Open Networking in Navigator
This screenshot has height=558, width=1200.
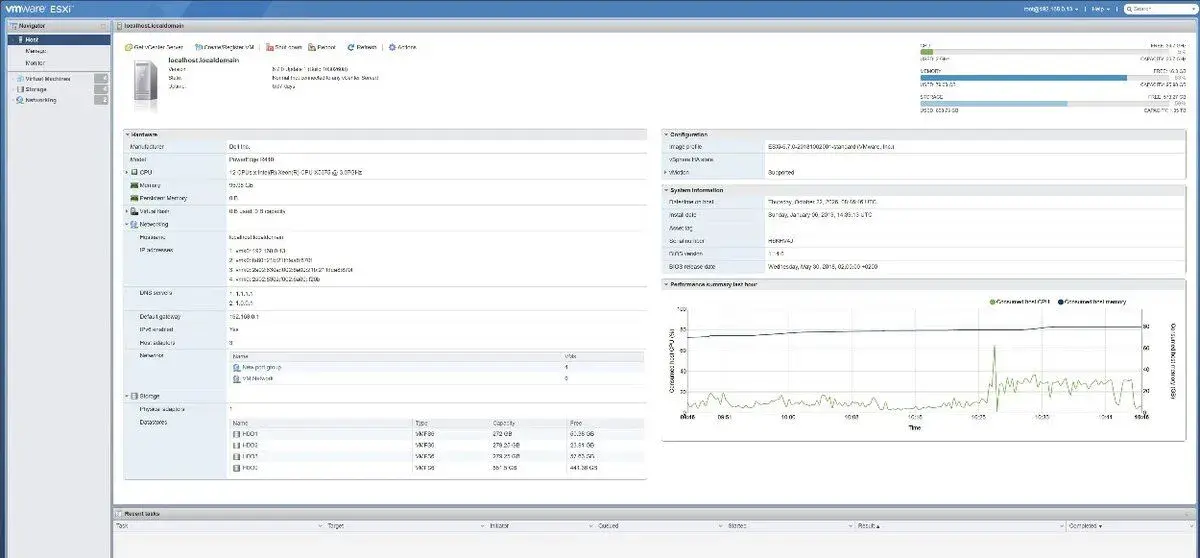click(x=41, y=100)
